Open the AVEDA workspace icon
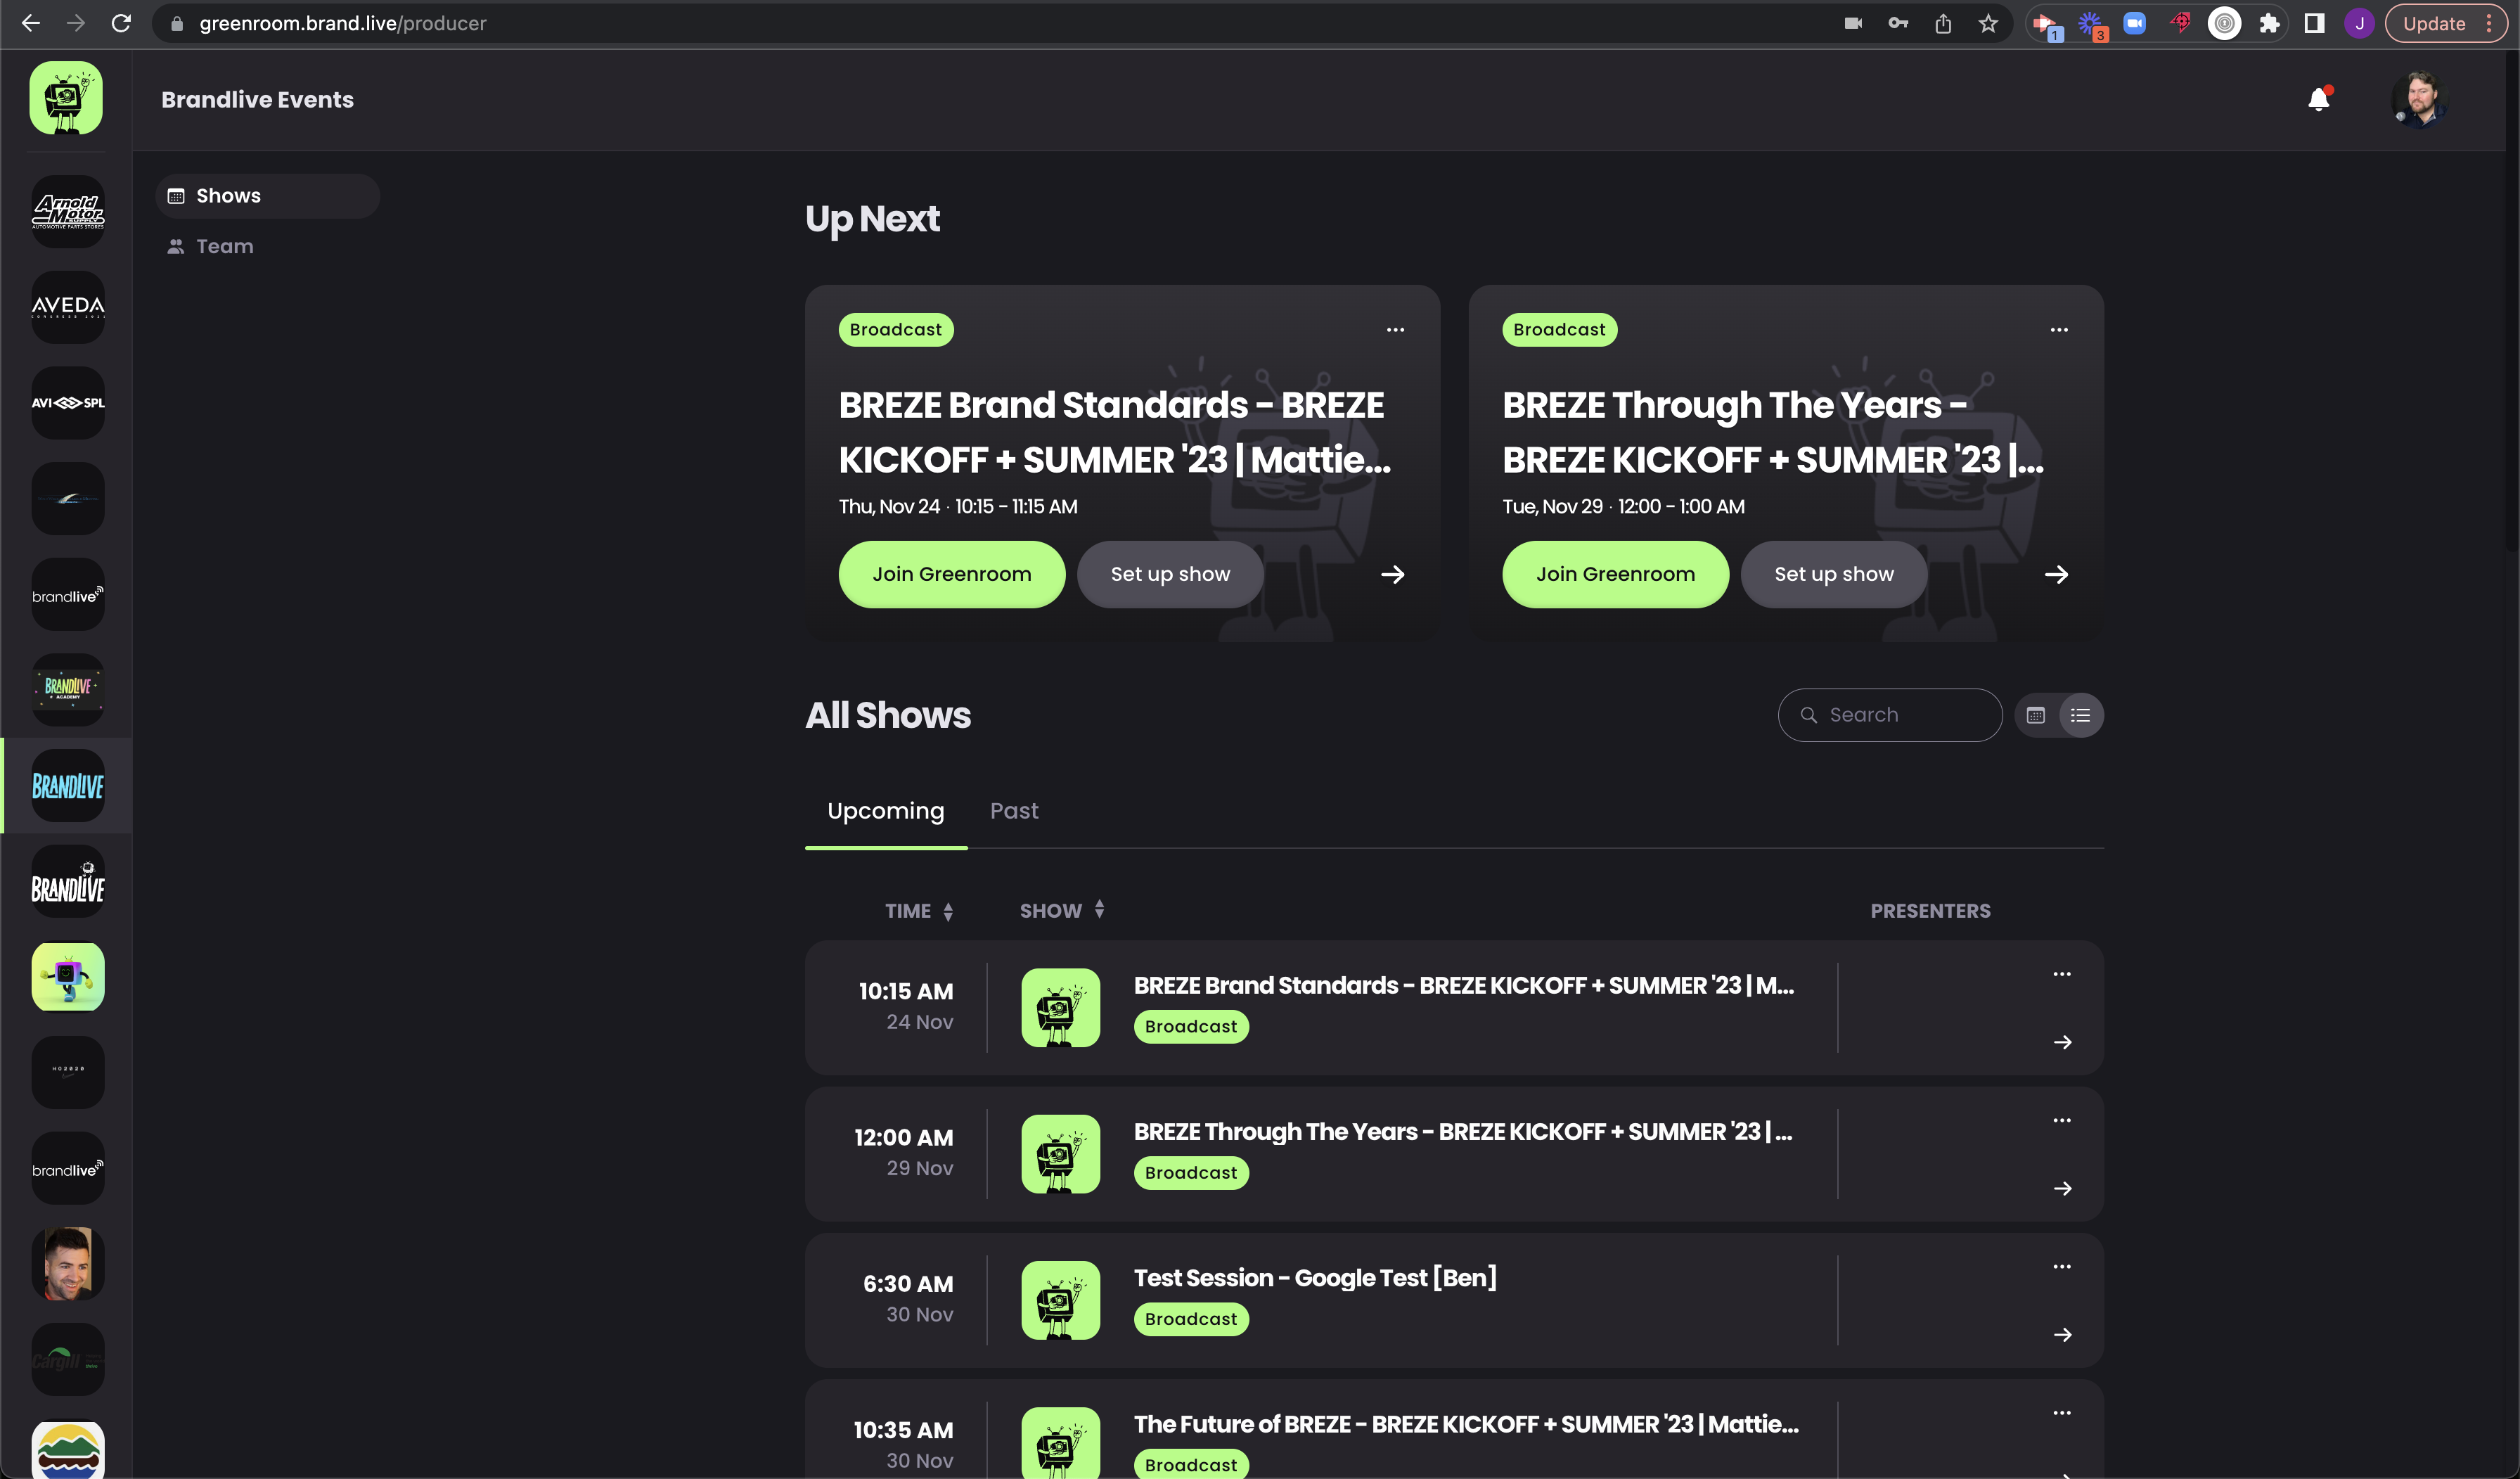The width and height of the screenshot is (2520, 1479). coord(67,307)
